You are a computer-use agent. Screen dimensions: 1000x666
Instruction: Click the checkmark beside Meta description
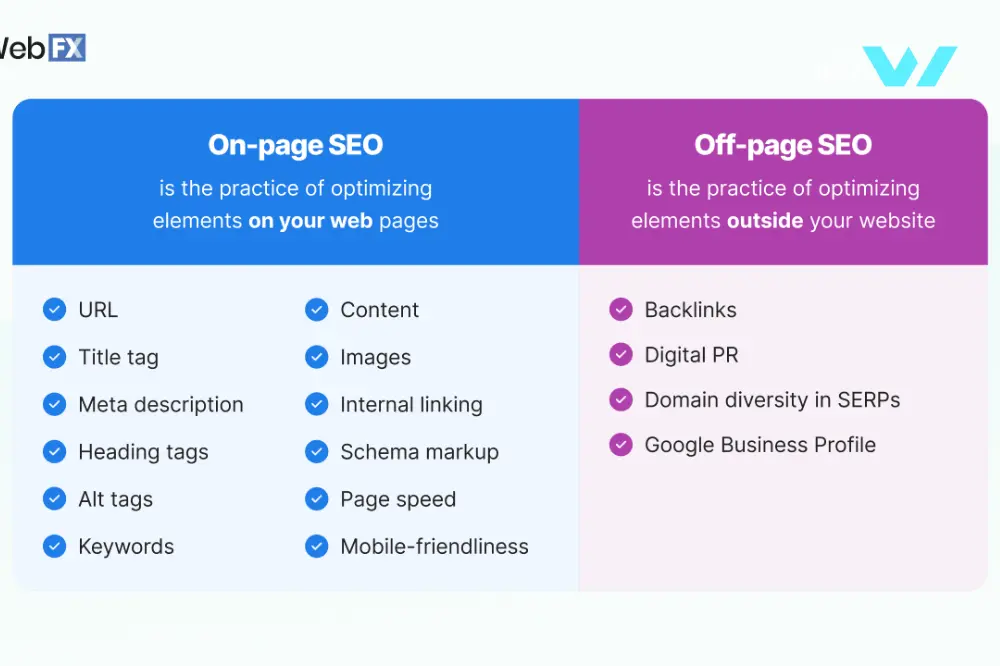coord(54,404)
